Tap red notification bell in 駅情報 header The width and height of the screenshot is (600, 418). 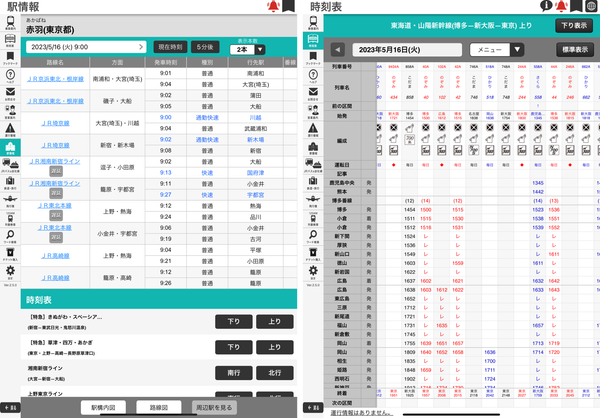273,6
